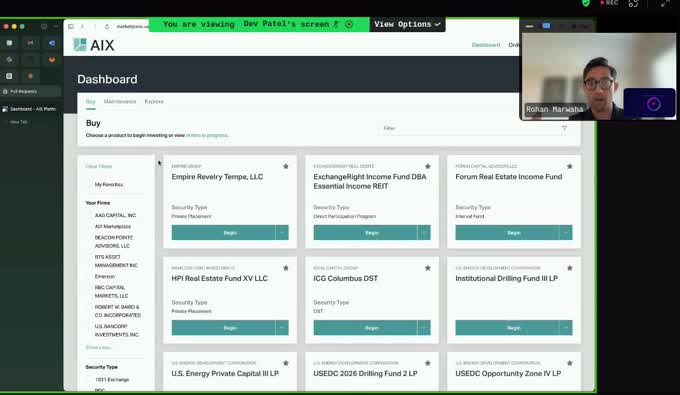Screen dimensions: 680x395
Task: Select the blue thumbnail view icon above video
Action: click(546, 26)
